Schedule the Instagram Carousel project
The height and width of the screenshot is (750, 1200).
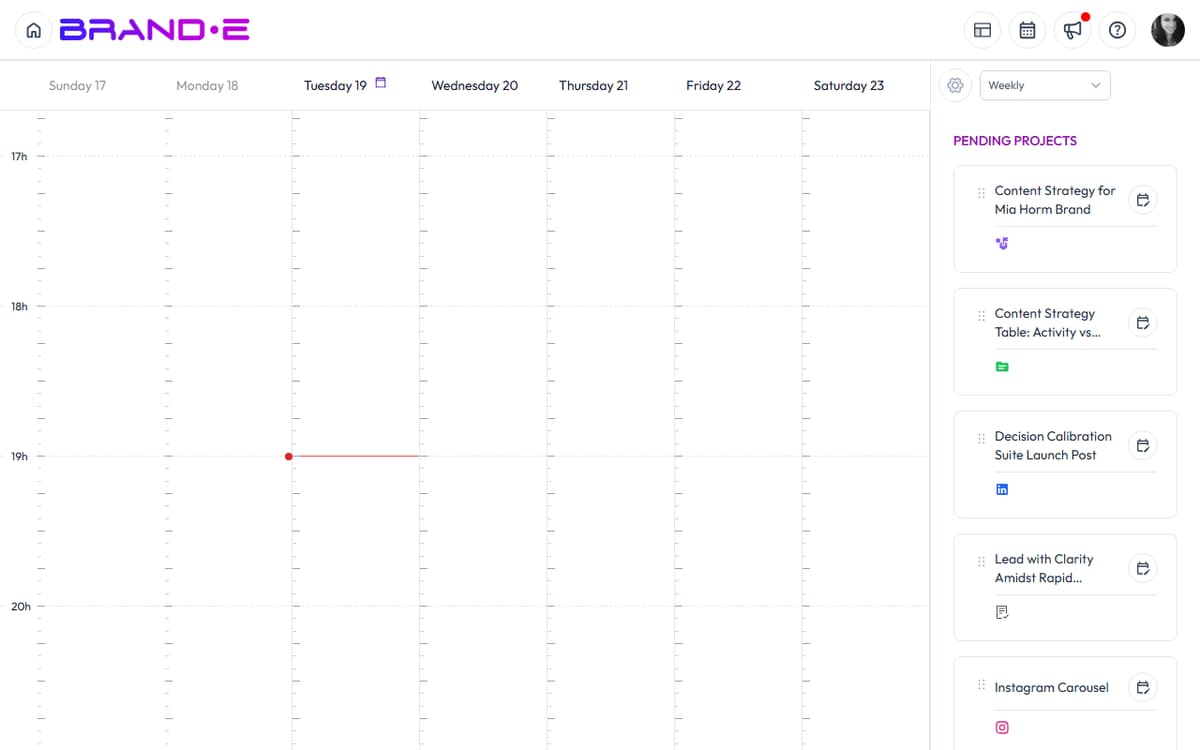1142,687
